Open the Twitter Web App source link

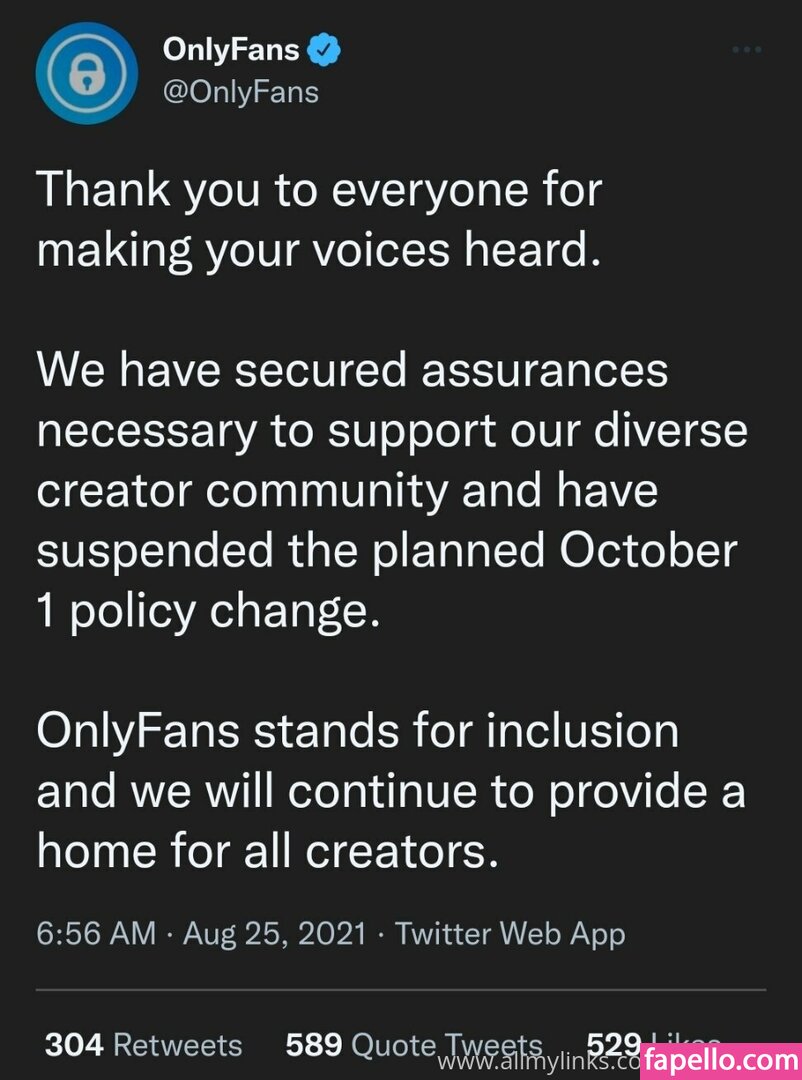pos(510,934)
